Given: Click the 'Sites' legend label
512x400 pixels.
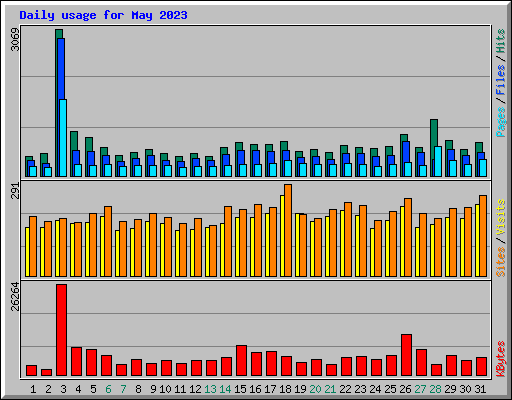Looking at the screenshot, I should (x=500, y=262).
